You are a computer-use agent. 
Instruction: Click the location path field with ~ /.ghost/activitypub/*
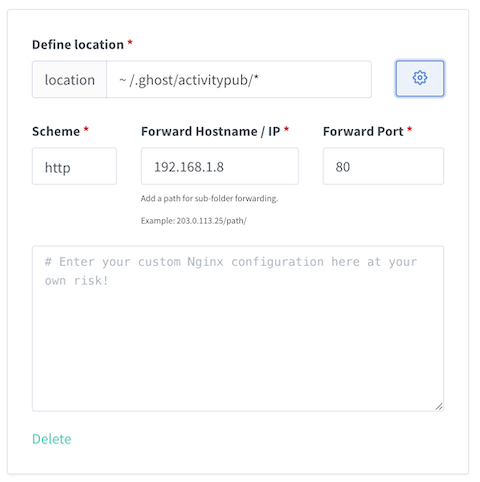pos(239,79)
